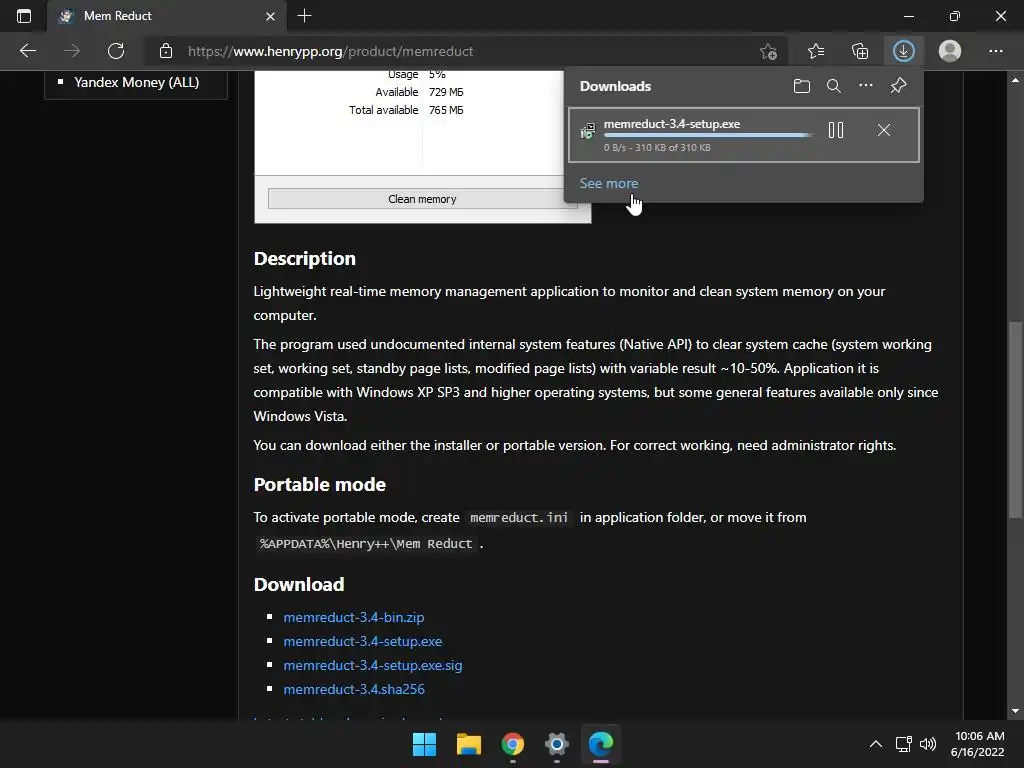1024x768 pixels.
Task: Open memreduct-3.4-setup.exe.sig link
Action: tap(373, 665)
